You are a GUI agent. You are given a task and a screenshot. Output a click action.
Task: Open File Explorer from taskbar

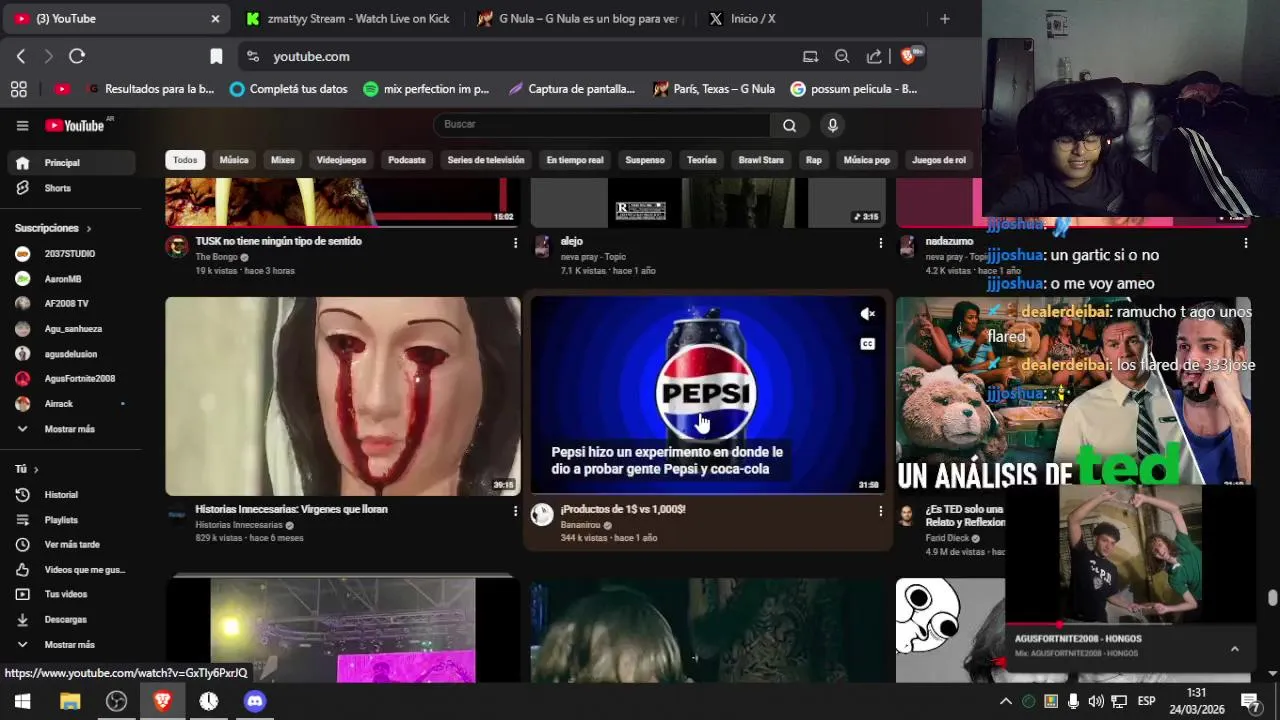tap(70, 701)
